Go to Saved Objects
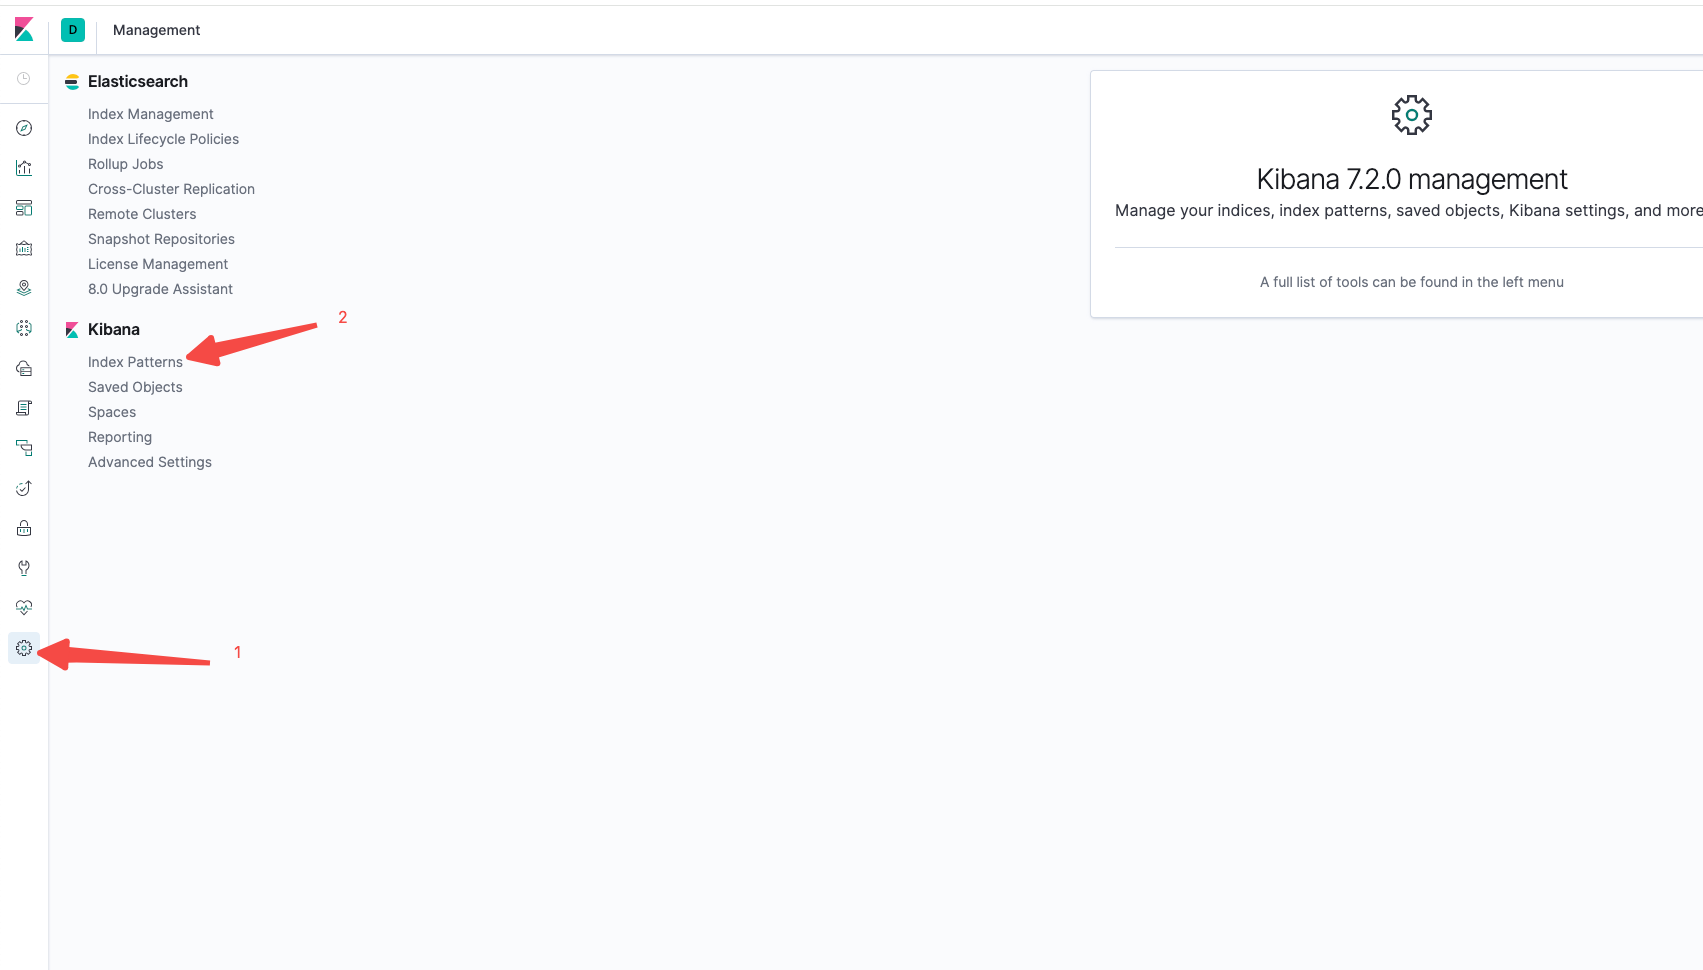Image resolution: width=1703 pixels, height=970 pixels. pos(135,387)
